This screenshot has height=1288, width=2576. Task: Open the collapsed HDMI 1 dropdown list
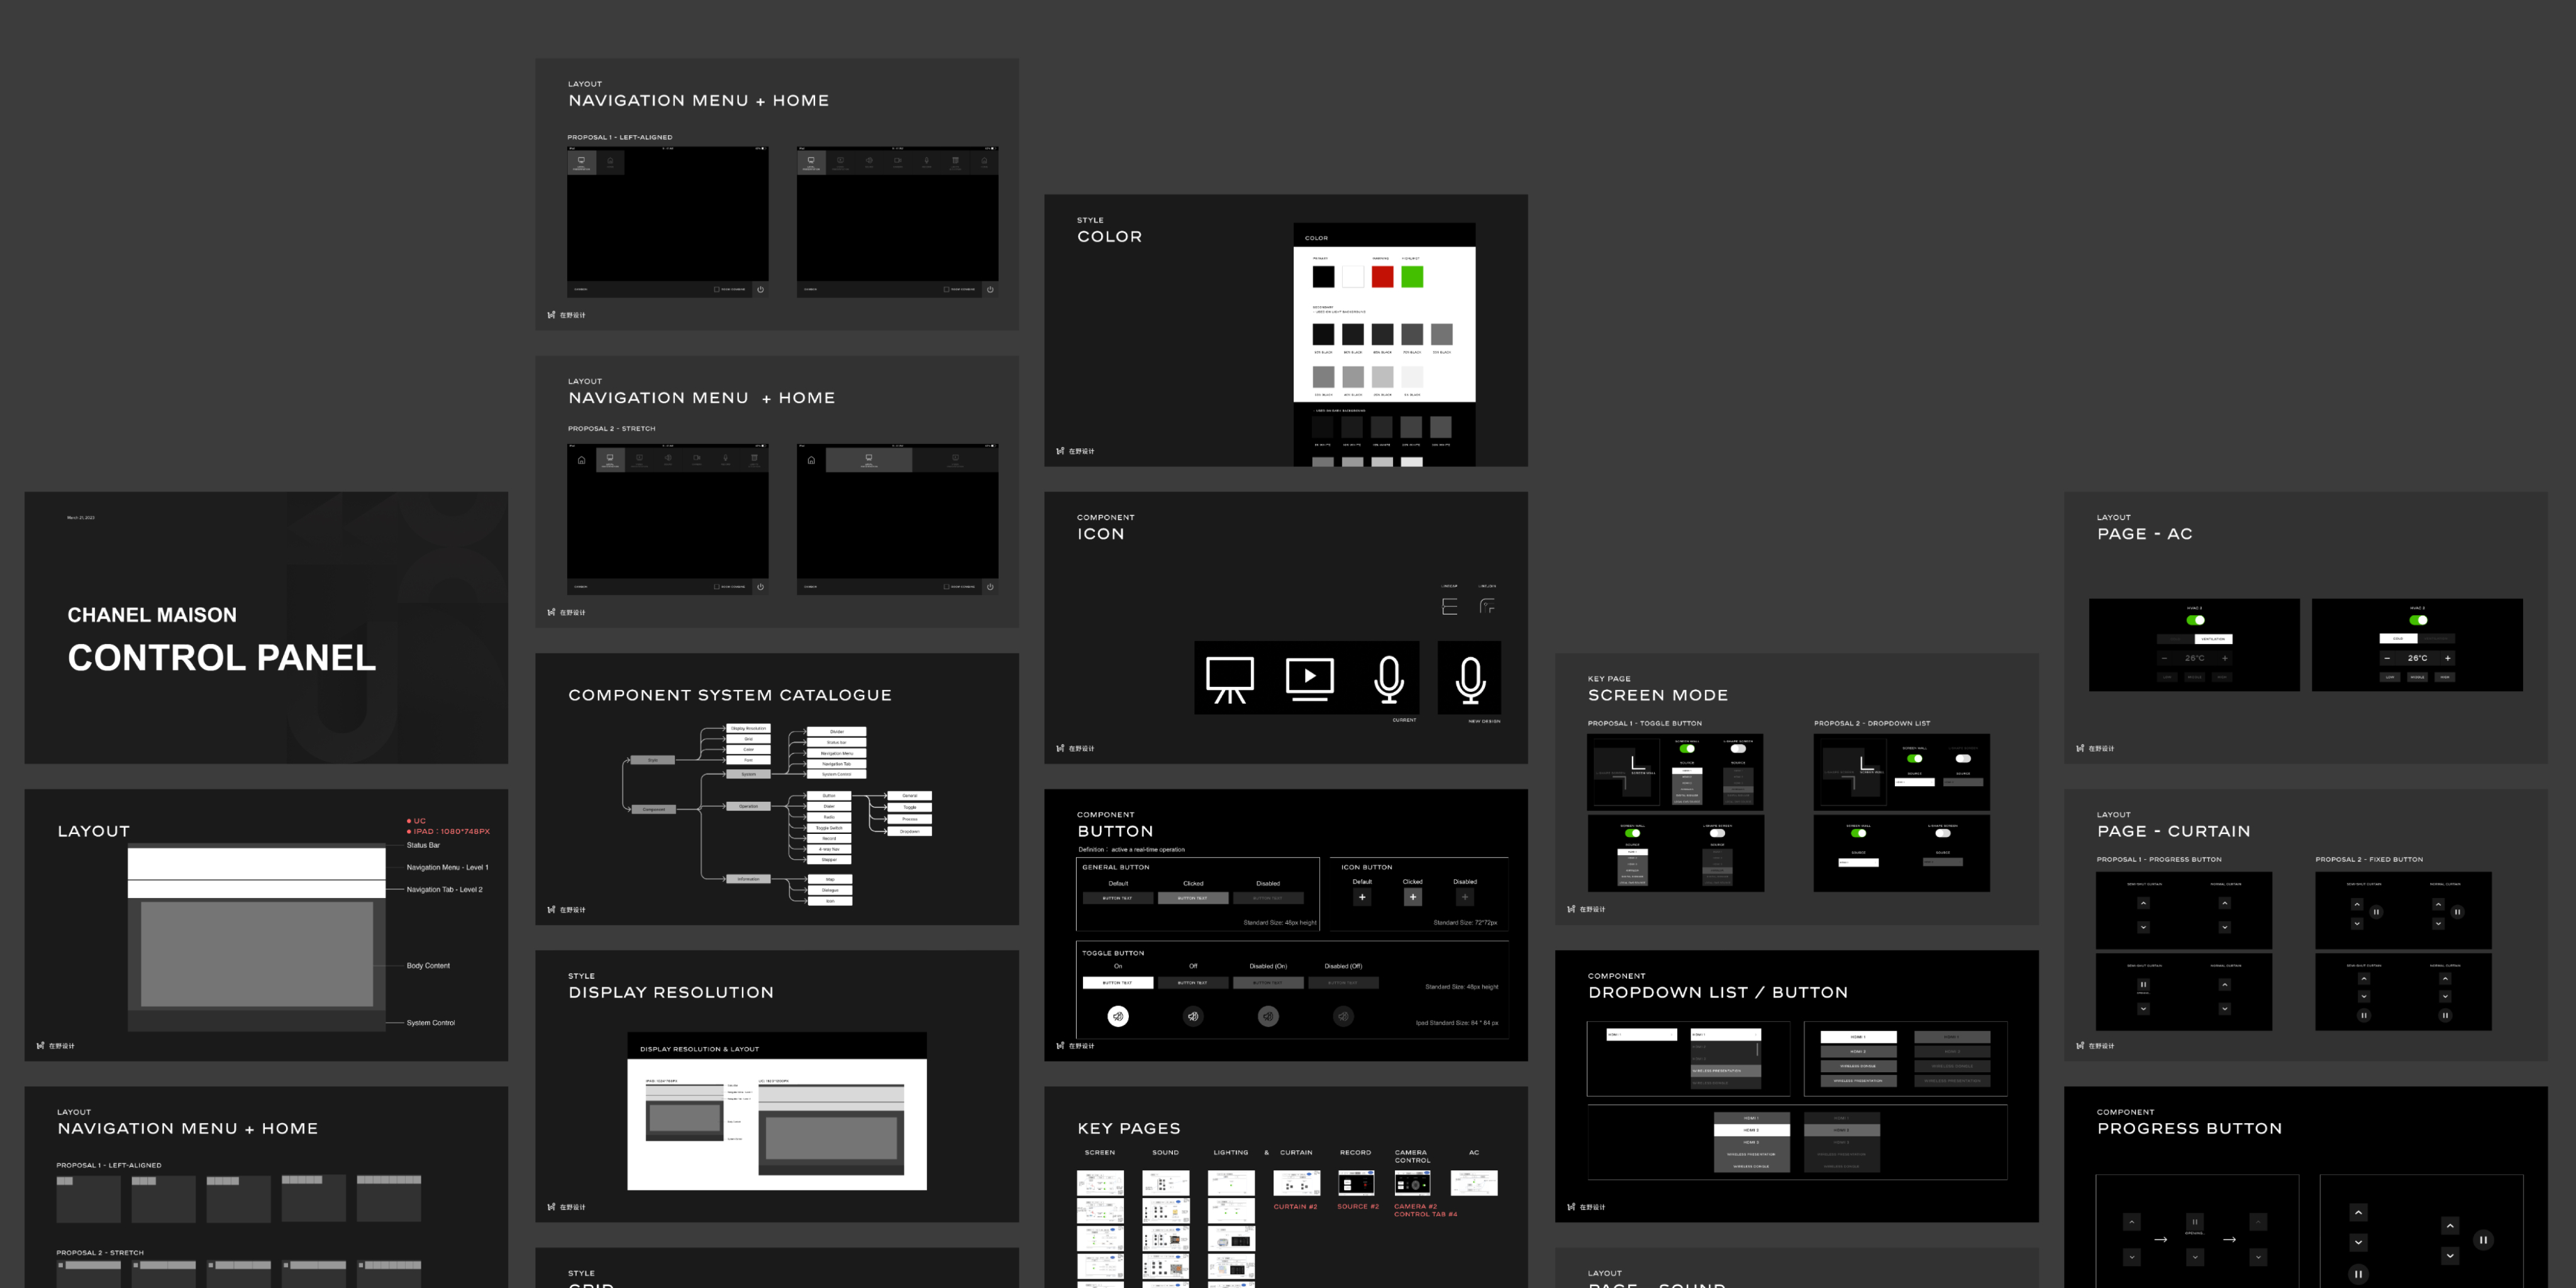click(1641, 1035)
